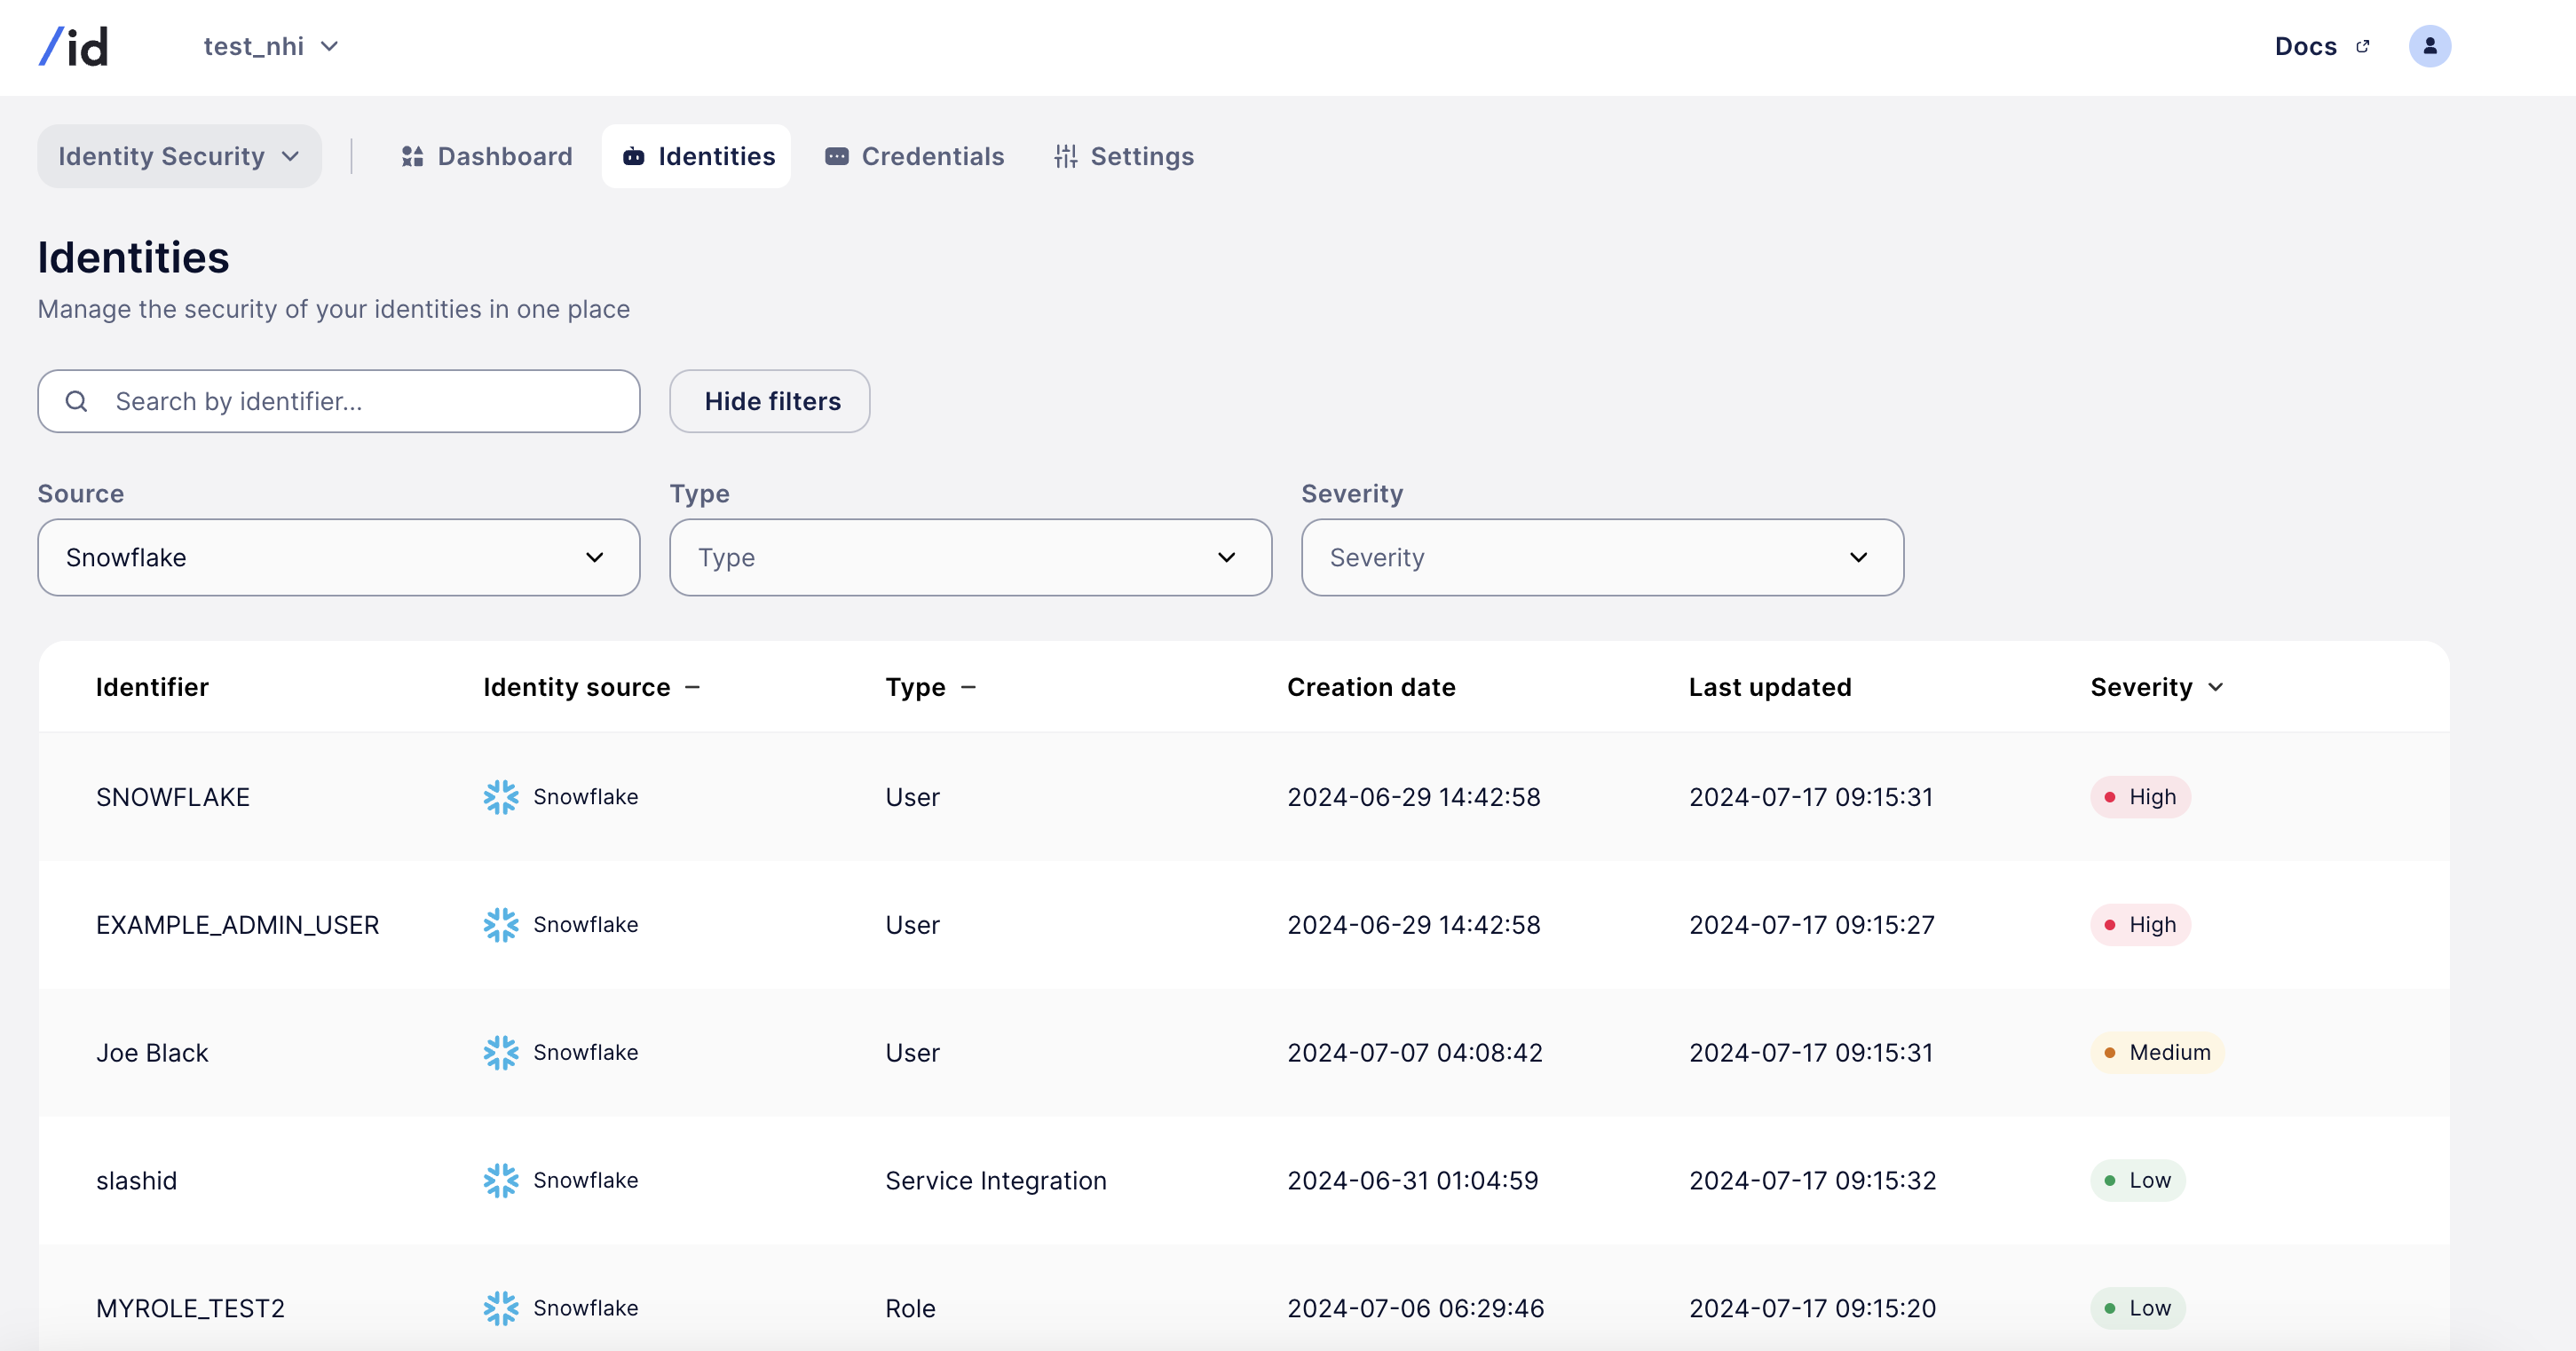This screenshot has width=2576, height=1351.
Task: Switch to the Dashboard tab
Action: click(487, 156)
